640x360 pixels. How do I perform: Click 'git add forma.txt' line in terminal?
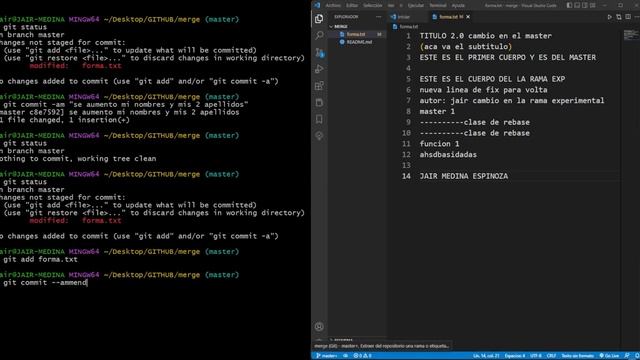click(x=40, y=259)
